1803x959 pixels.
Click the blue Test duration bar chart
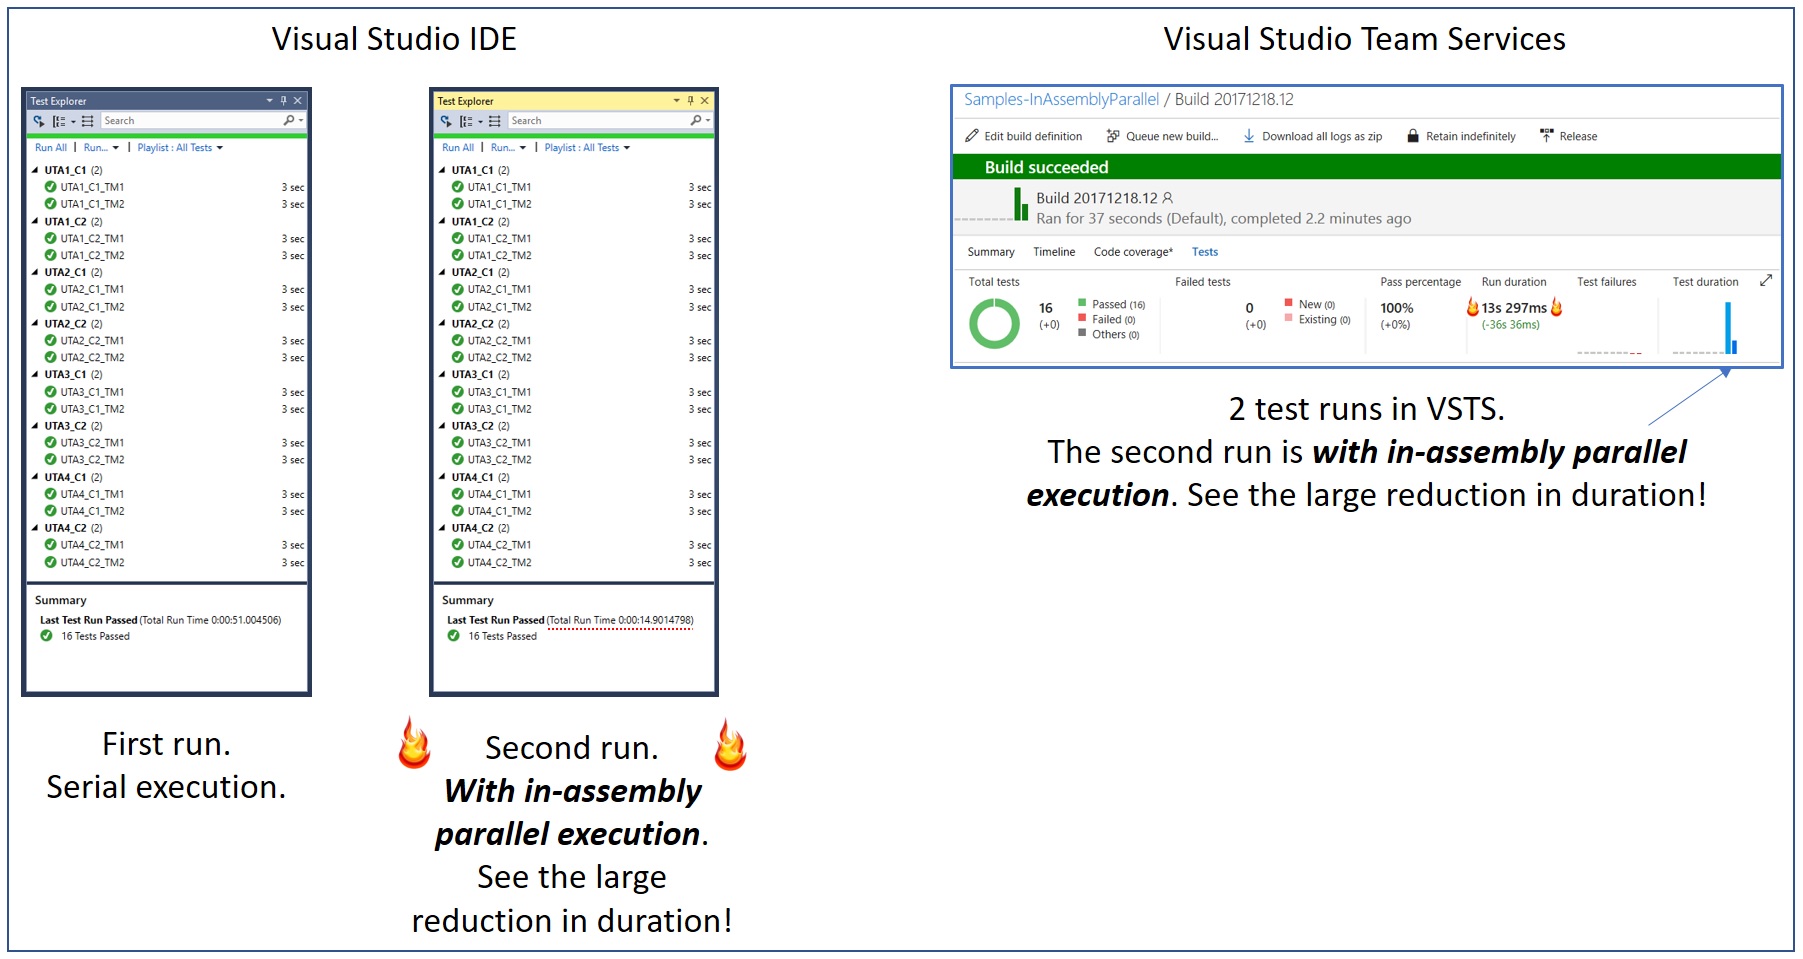(1731, 328)
